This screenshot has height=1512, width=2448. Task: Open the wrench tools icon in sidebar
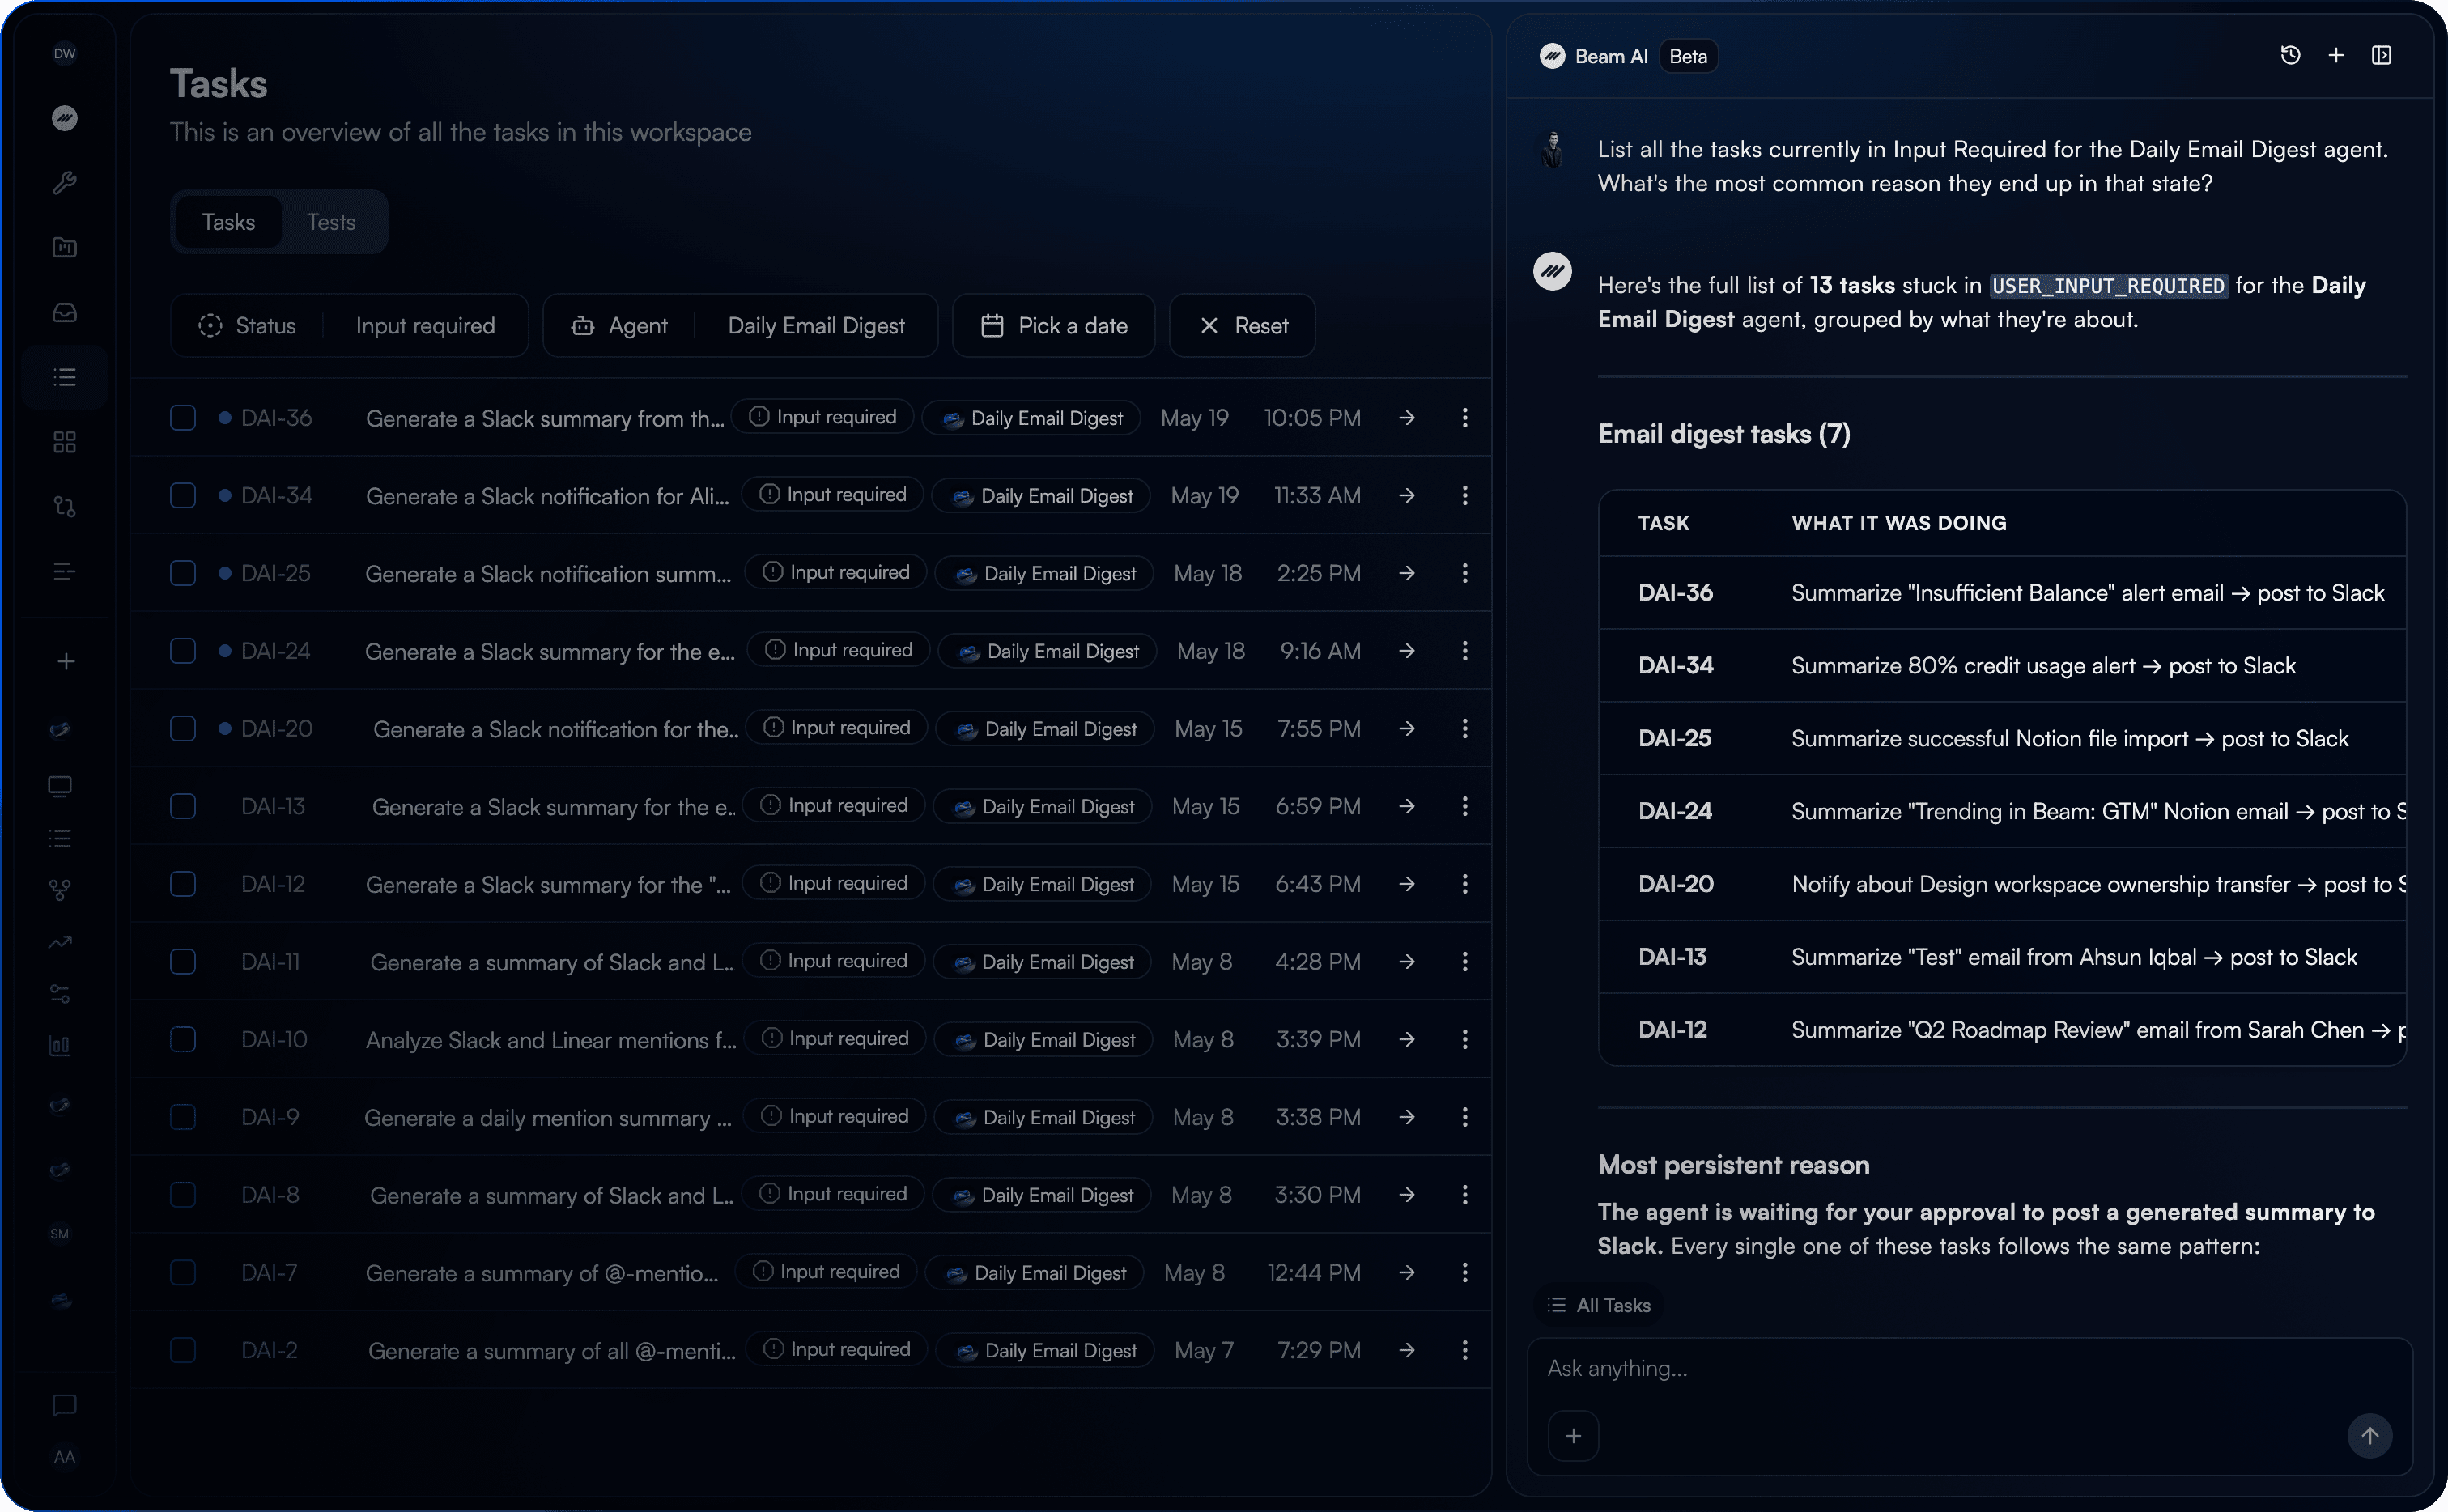(65, 183)
